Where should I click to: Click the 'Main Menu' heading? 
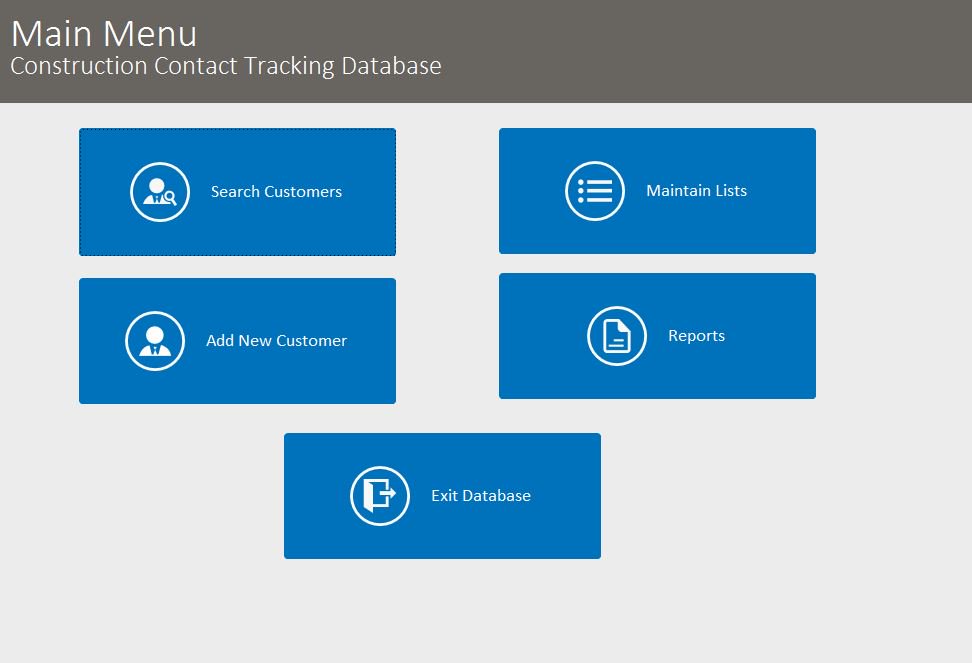coord(103,33)
